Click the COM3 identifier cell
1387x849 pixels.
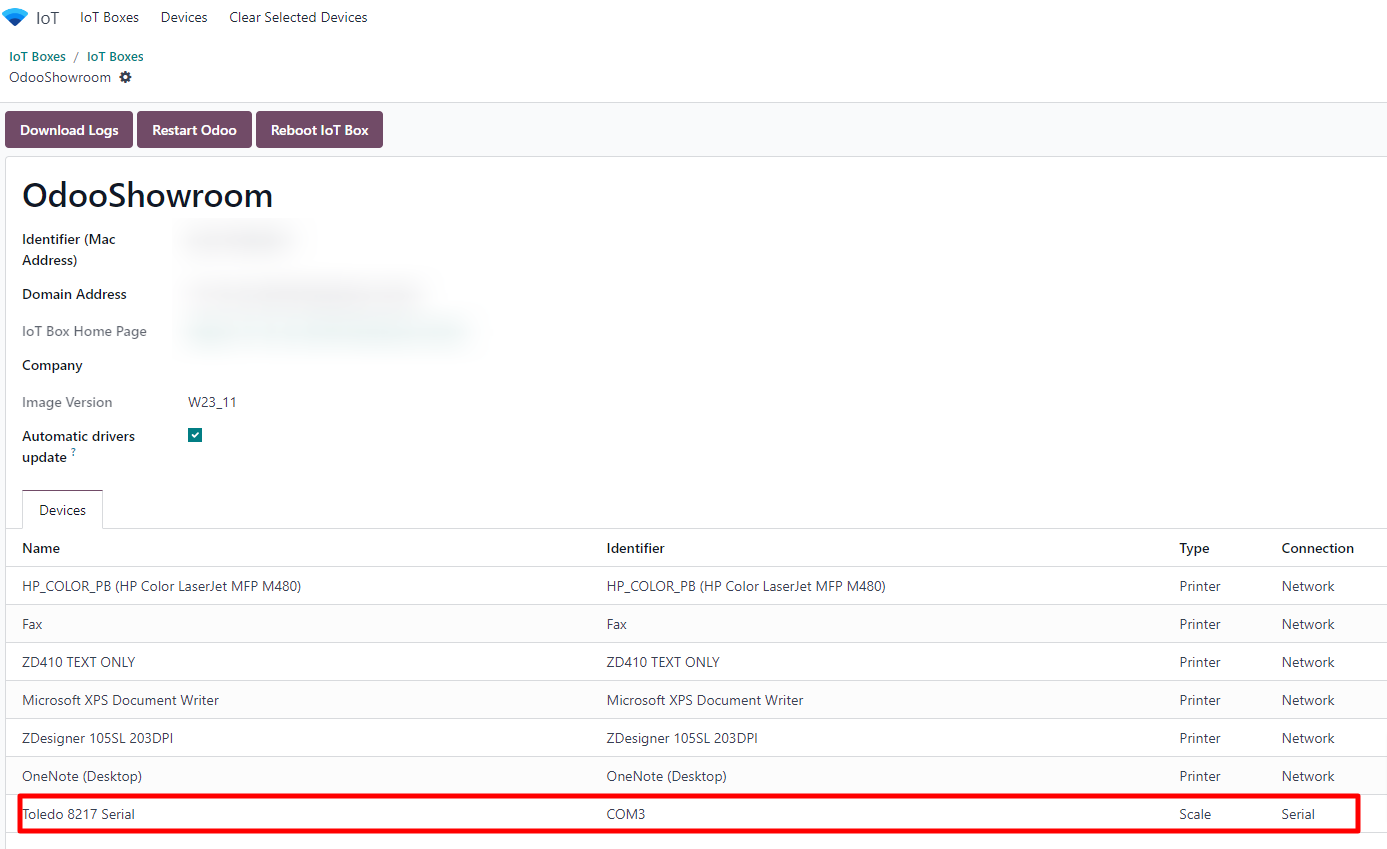point(626,814)
